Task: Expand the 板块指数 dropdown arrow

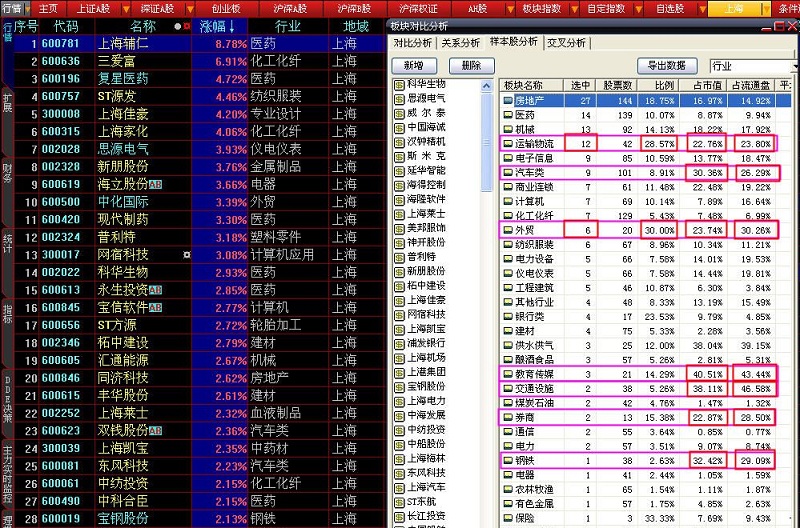Action: tap(574, 9)
